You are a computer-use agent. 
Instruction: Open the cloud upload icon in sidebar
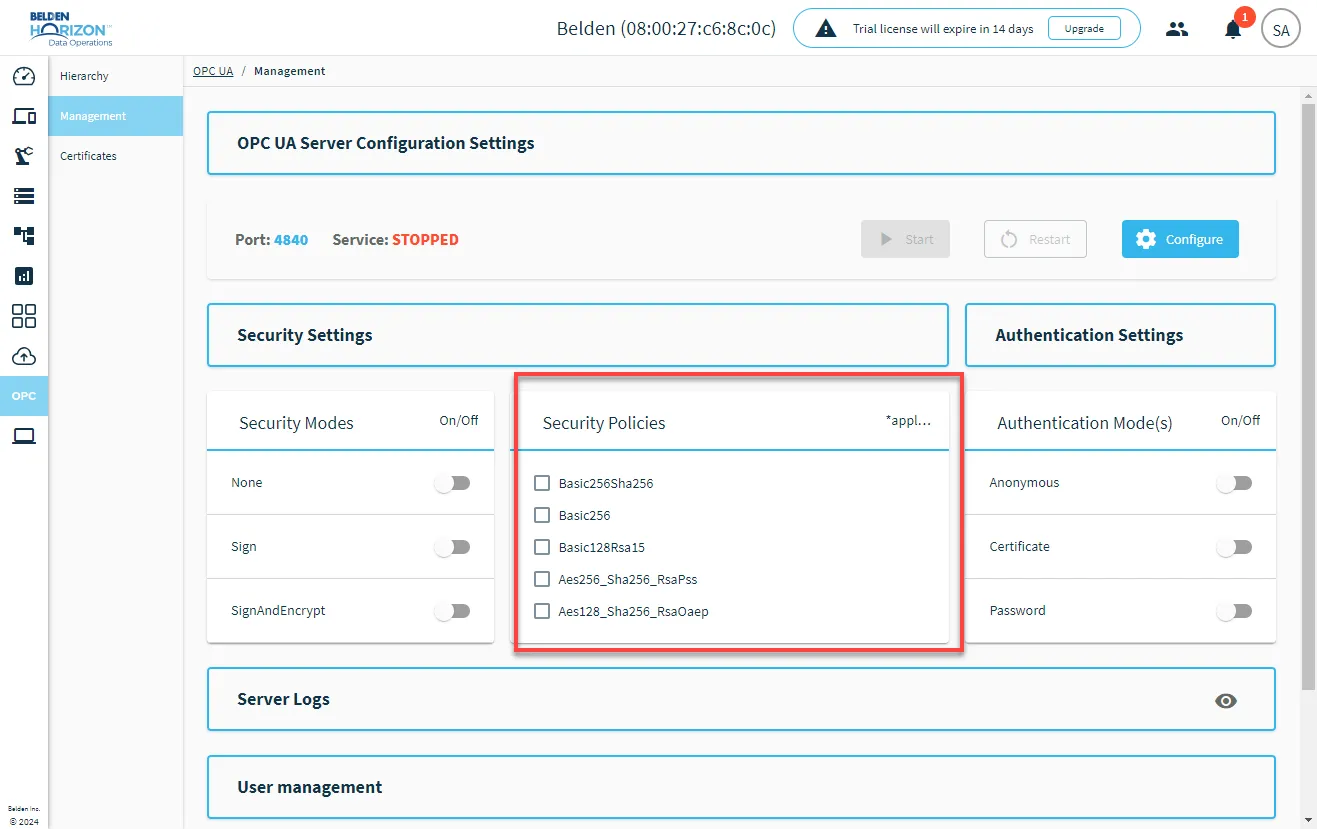(24, 356)
